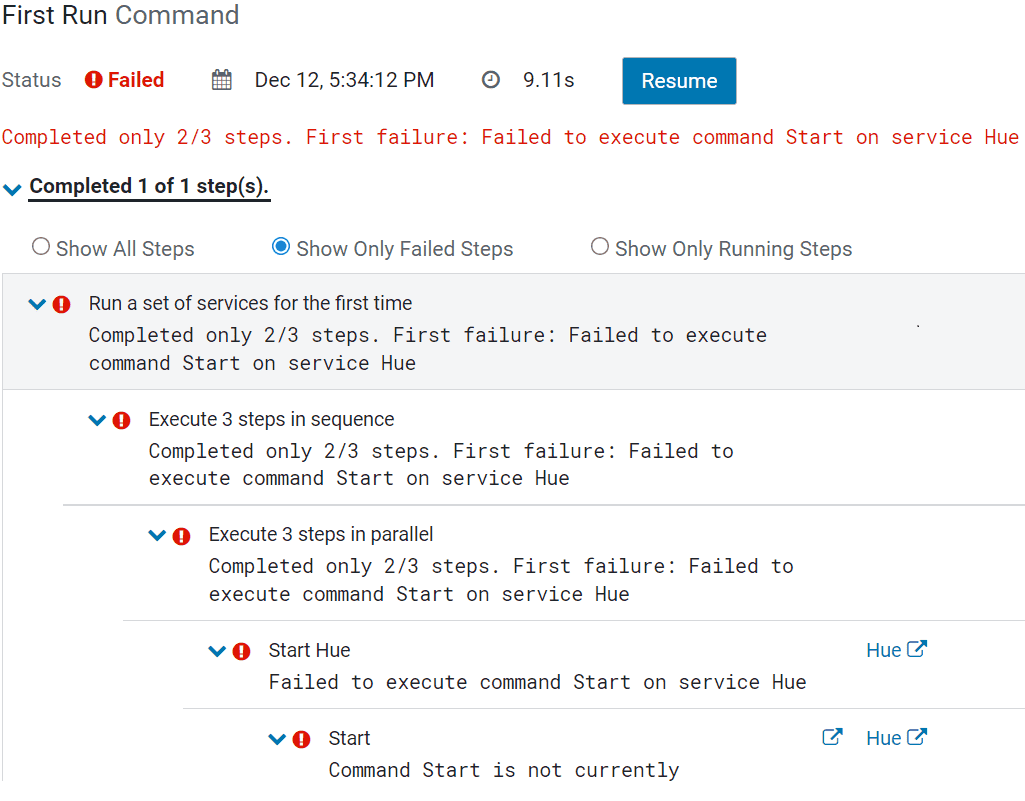Click error icon beside 'Start Hue'
Screen dimensions: 1025x801
242,651
